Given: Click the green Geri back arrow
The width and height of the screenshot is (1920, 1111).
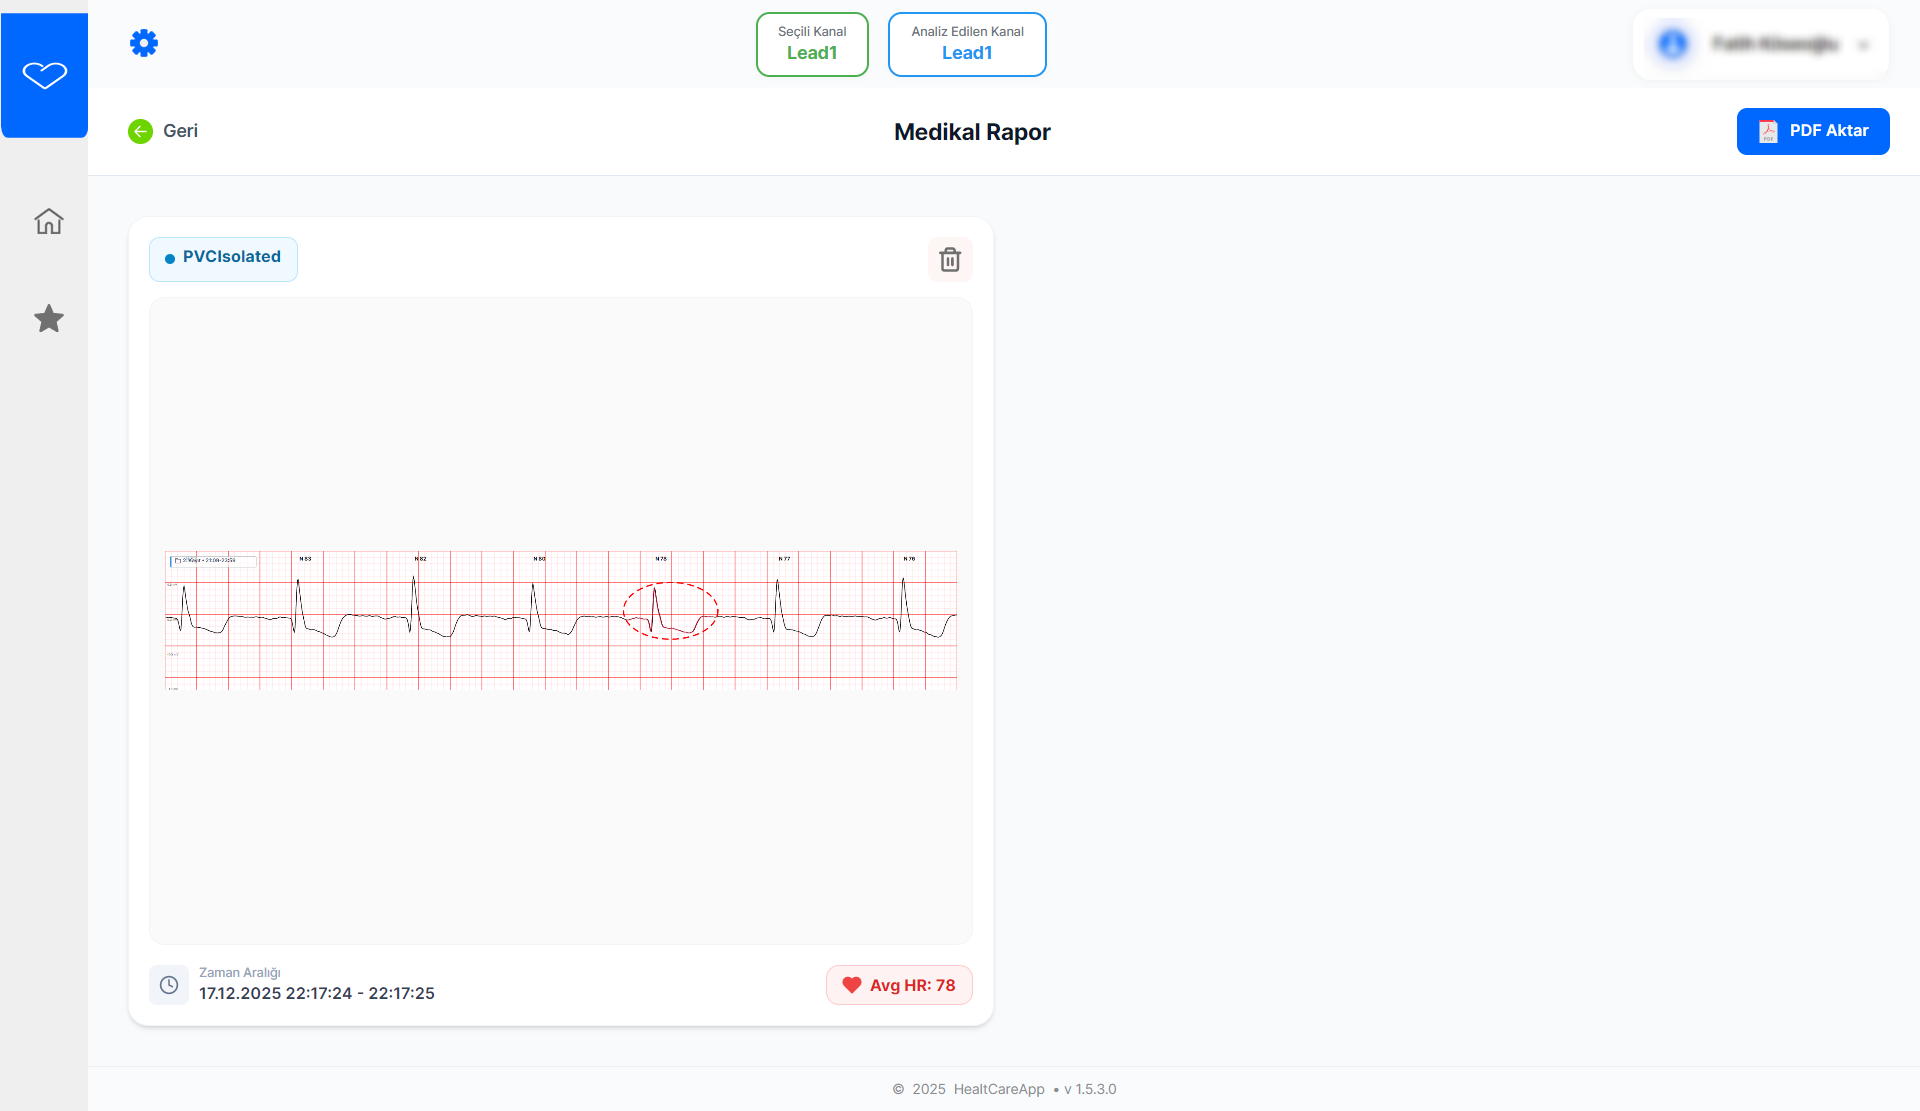Looking at the screenshot, I should (141, 131).
